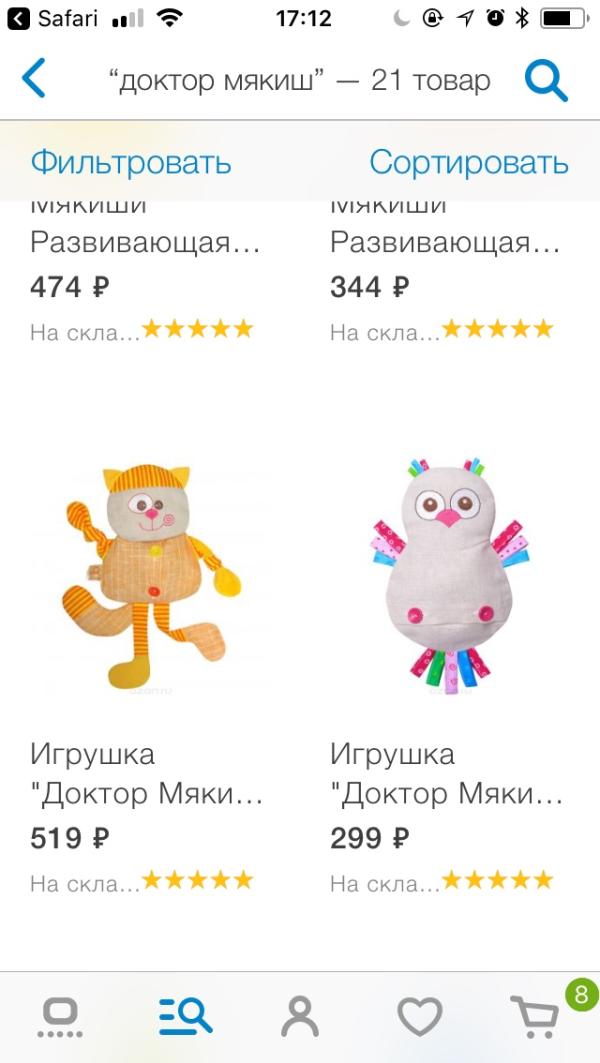
Task: Tap star rating of the 344 ₽ item
Action: tap(498, 329)
